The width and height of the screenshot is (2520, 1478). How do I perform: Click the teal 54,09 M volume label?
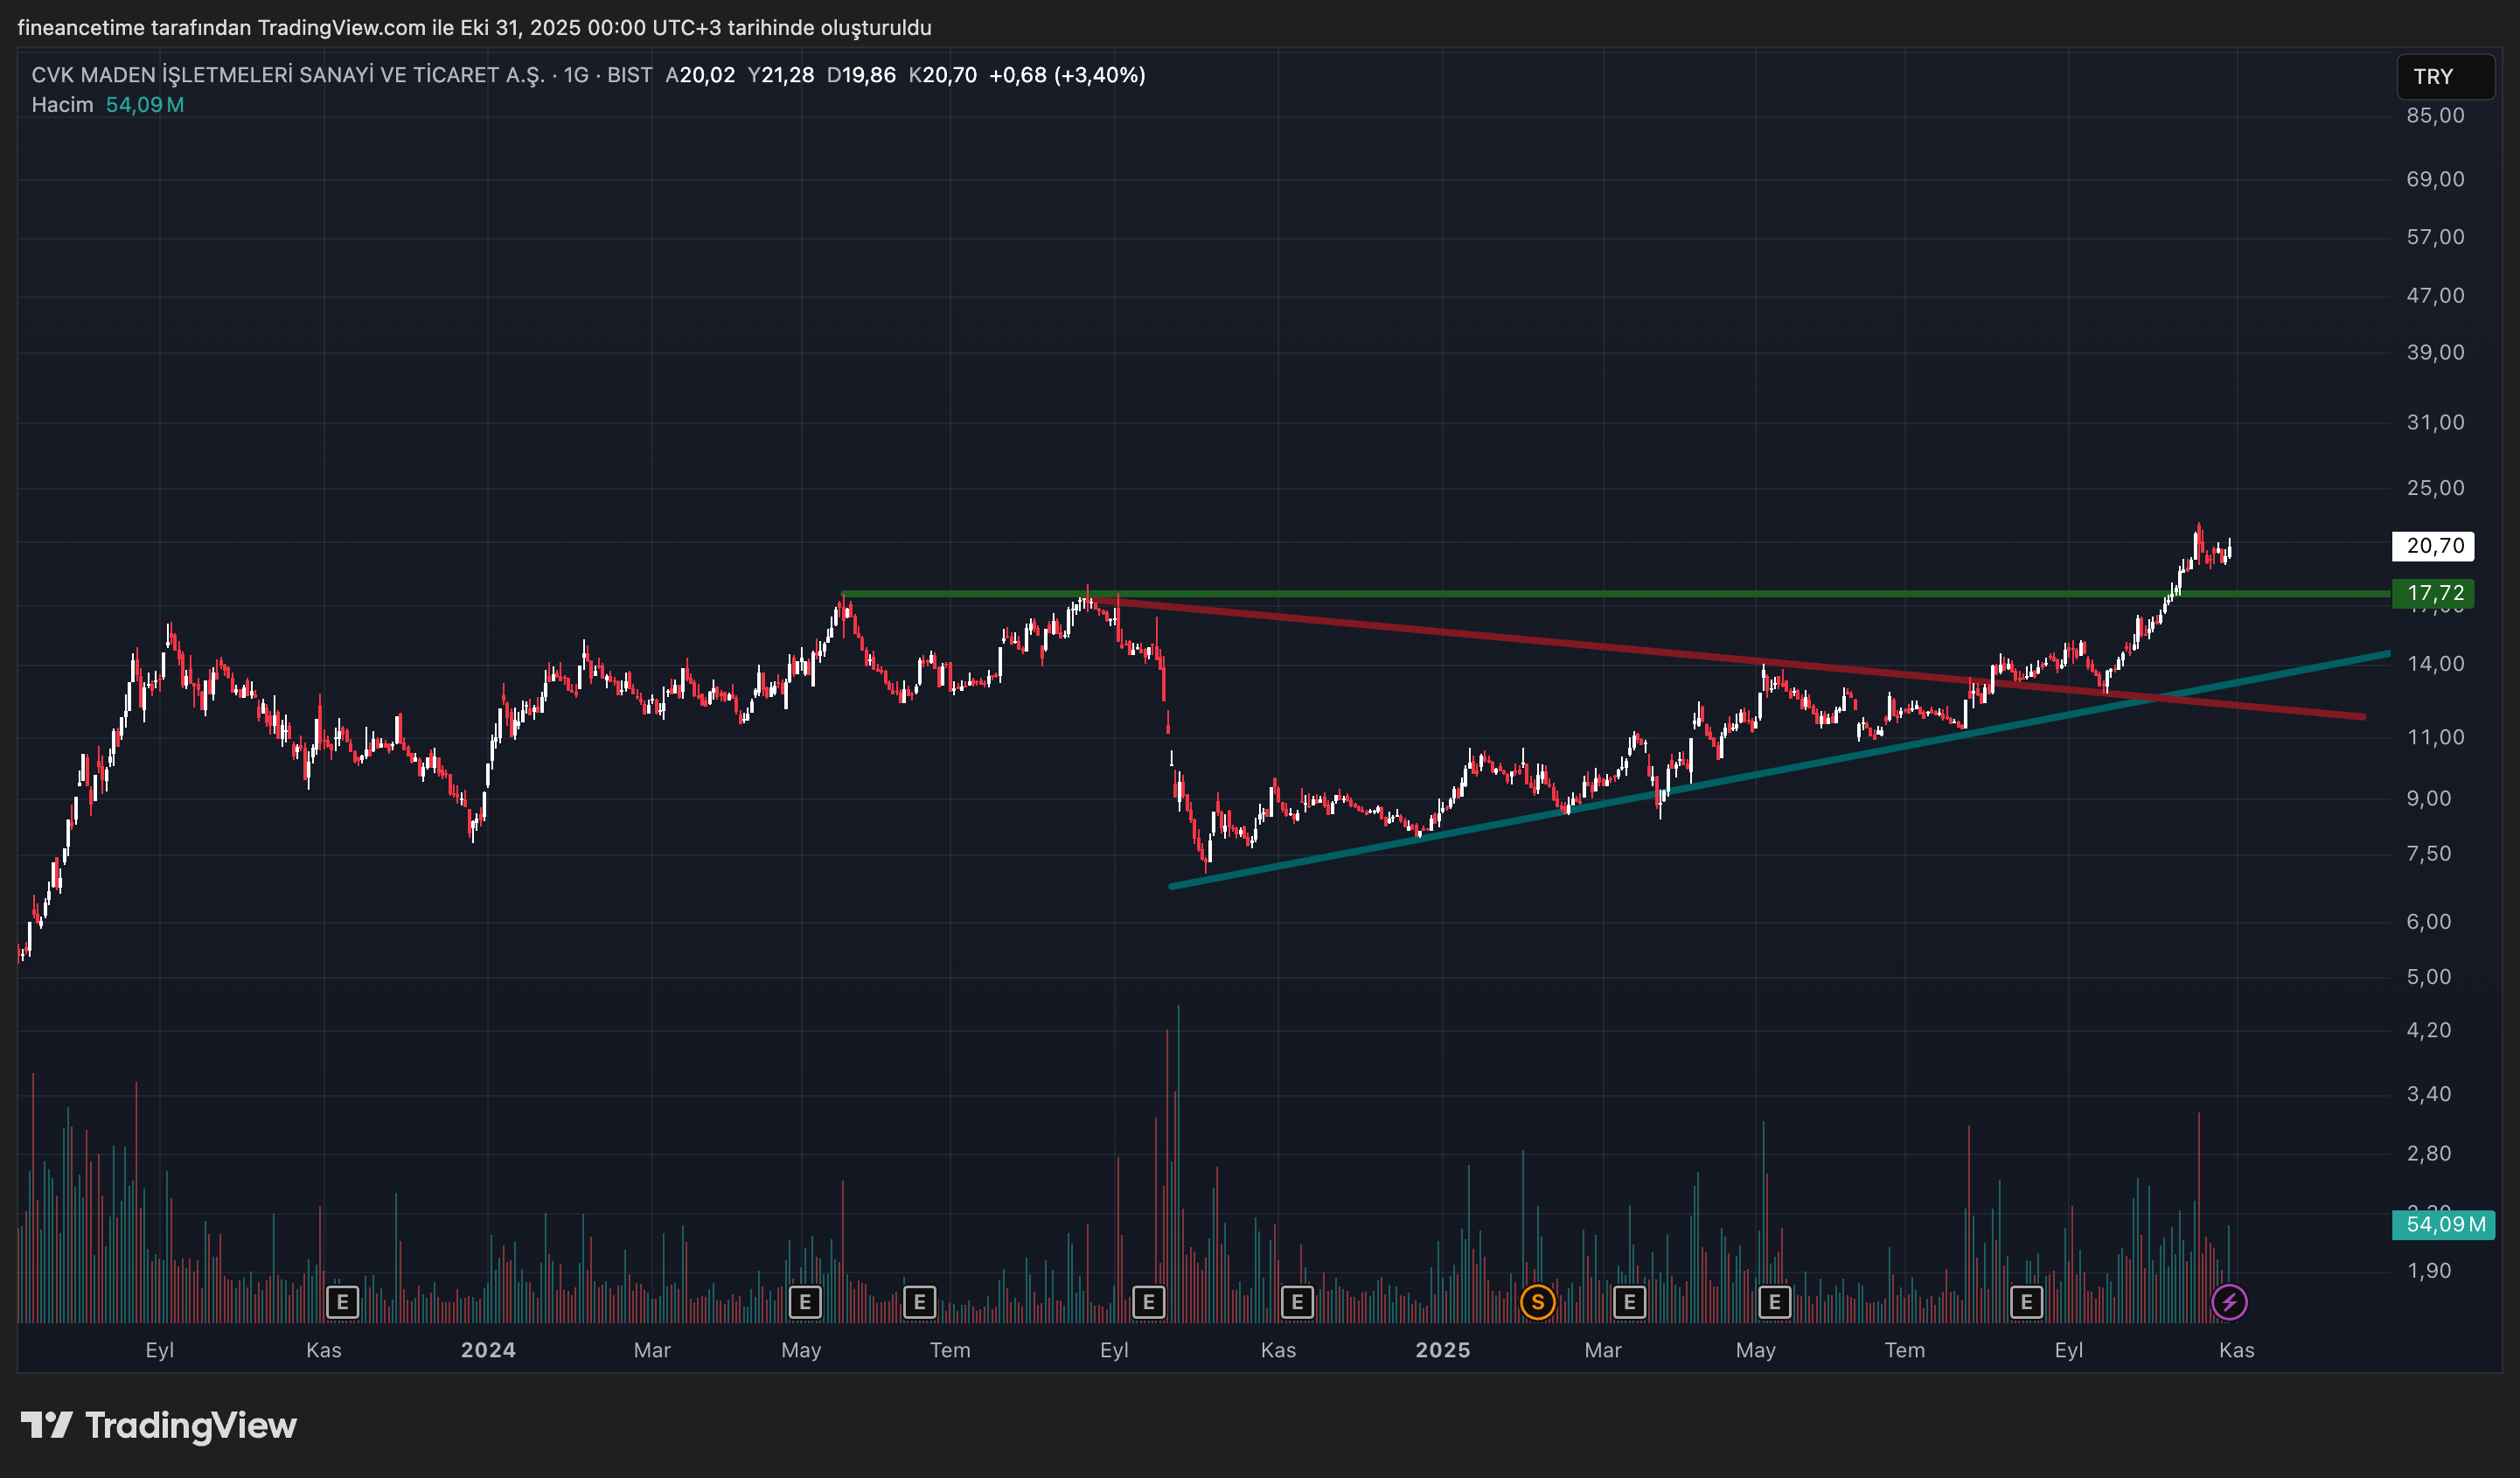pyautogui.click(x=2444, y=1224)
